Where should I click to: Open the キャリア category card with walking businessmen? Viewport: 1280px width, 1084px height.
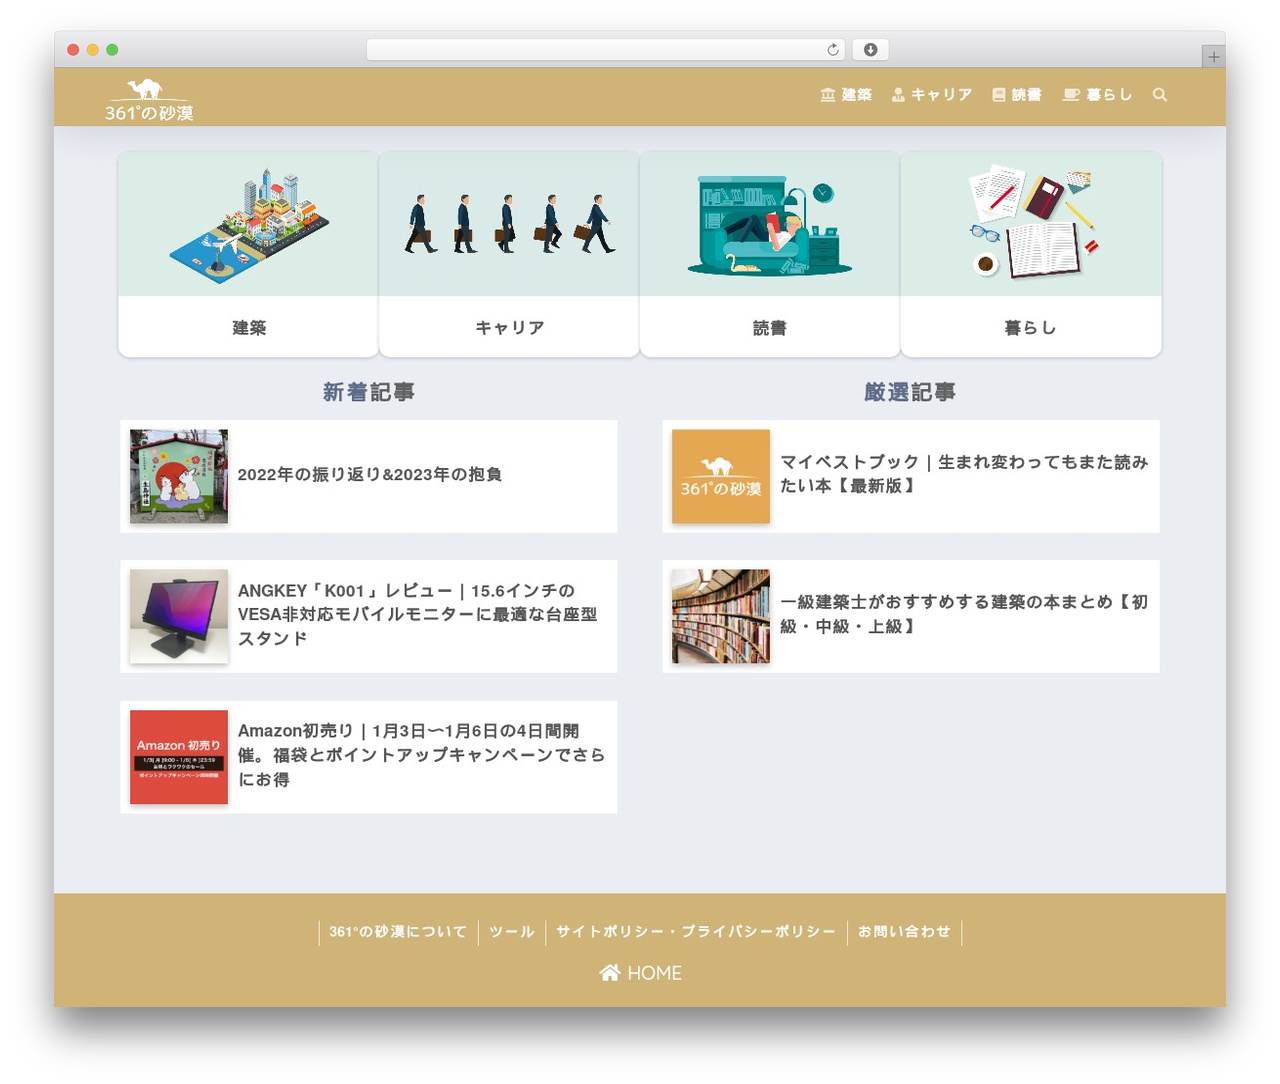coord(509,254)
